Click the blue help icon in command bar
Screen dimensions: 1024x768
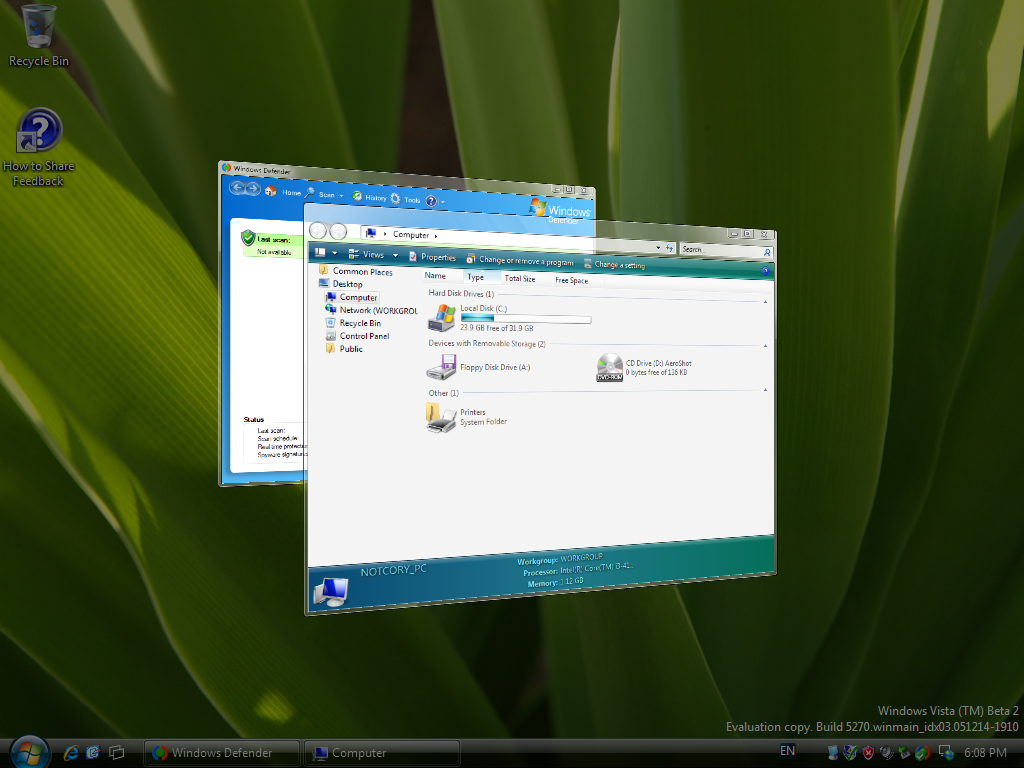(x=765, y=270)
